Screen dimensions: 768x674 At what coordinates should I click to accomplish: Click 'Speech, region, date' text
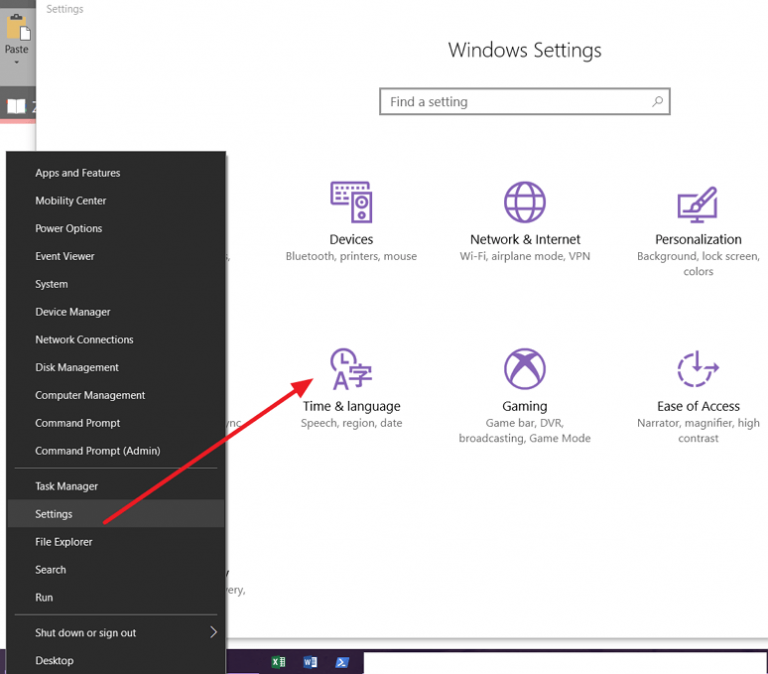click(x=351, y=423)
